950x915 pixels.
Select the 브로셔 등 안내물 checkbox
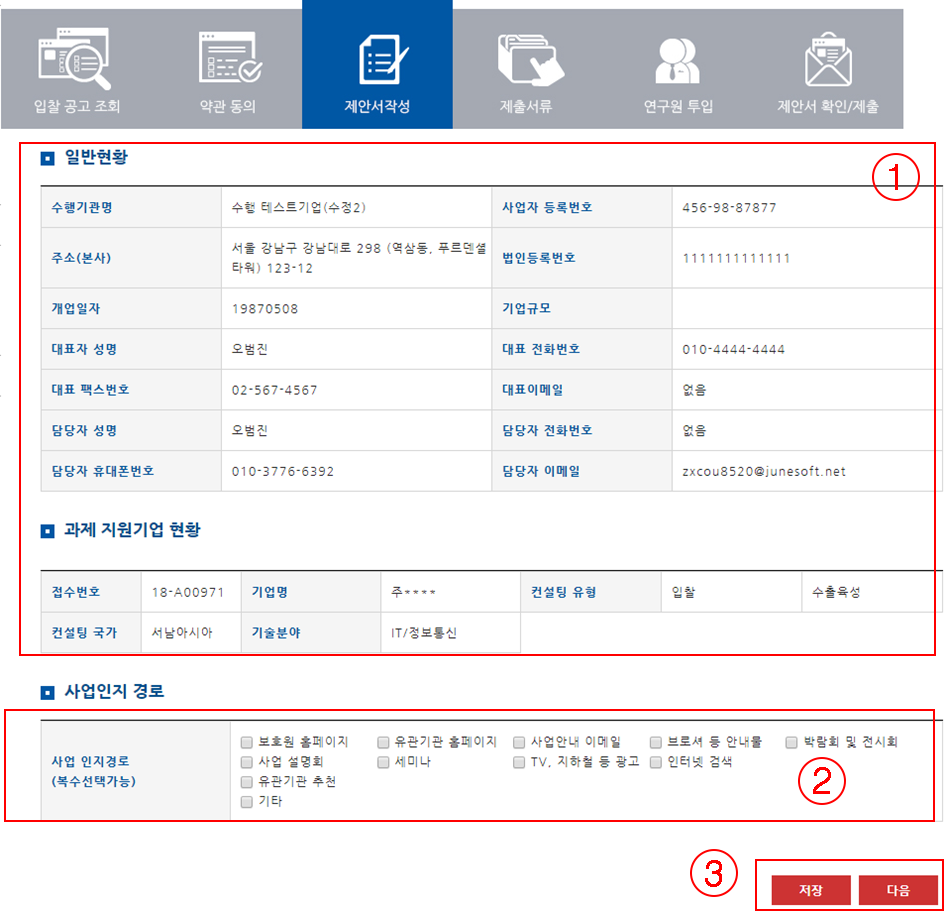coord(656,742)
